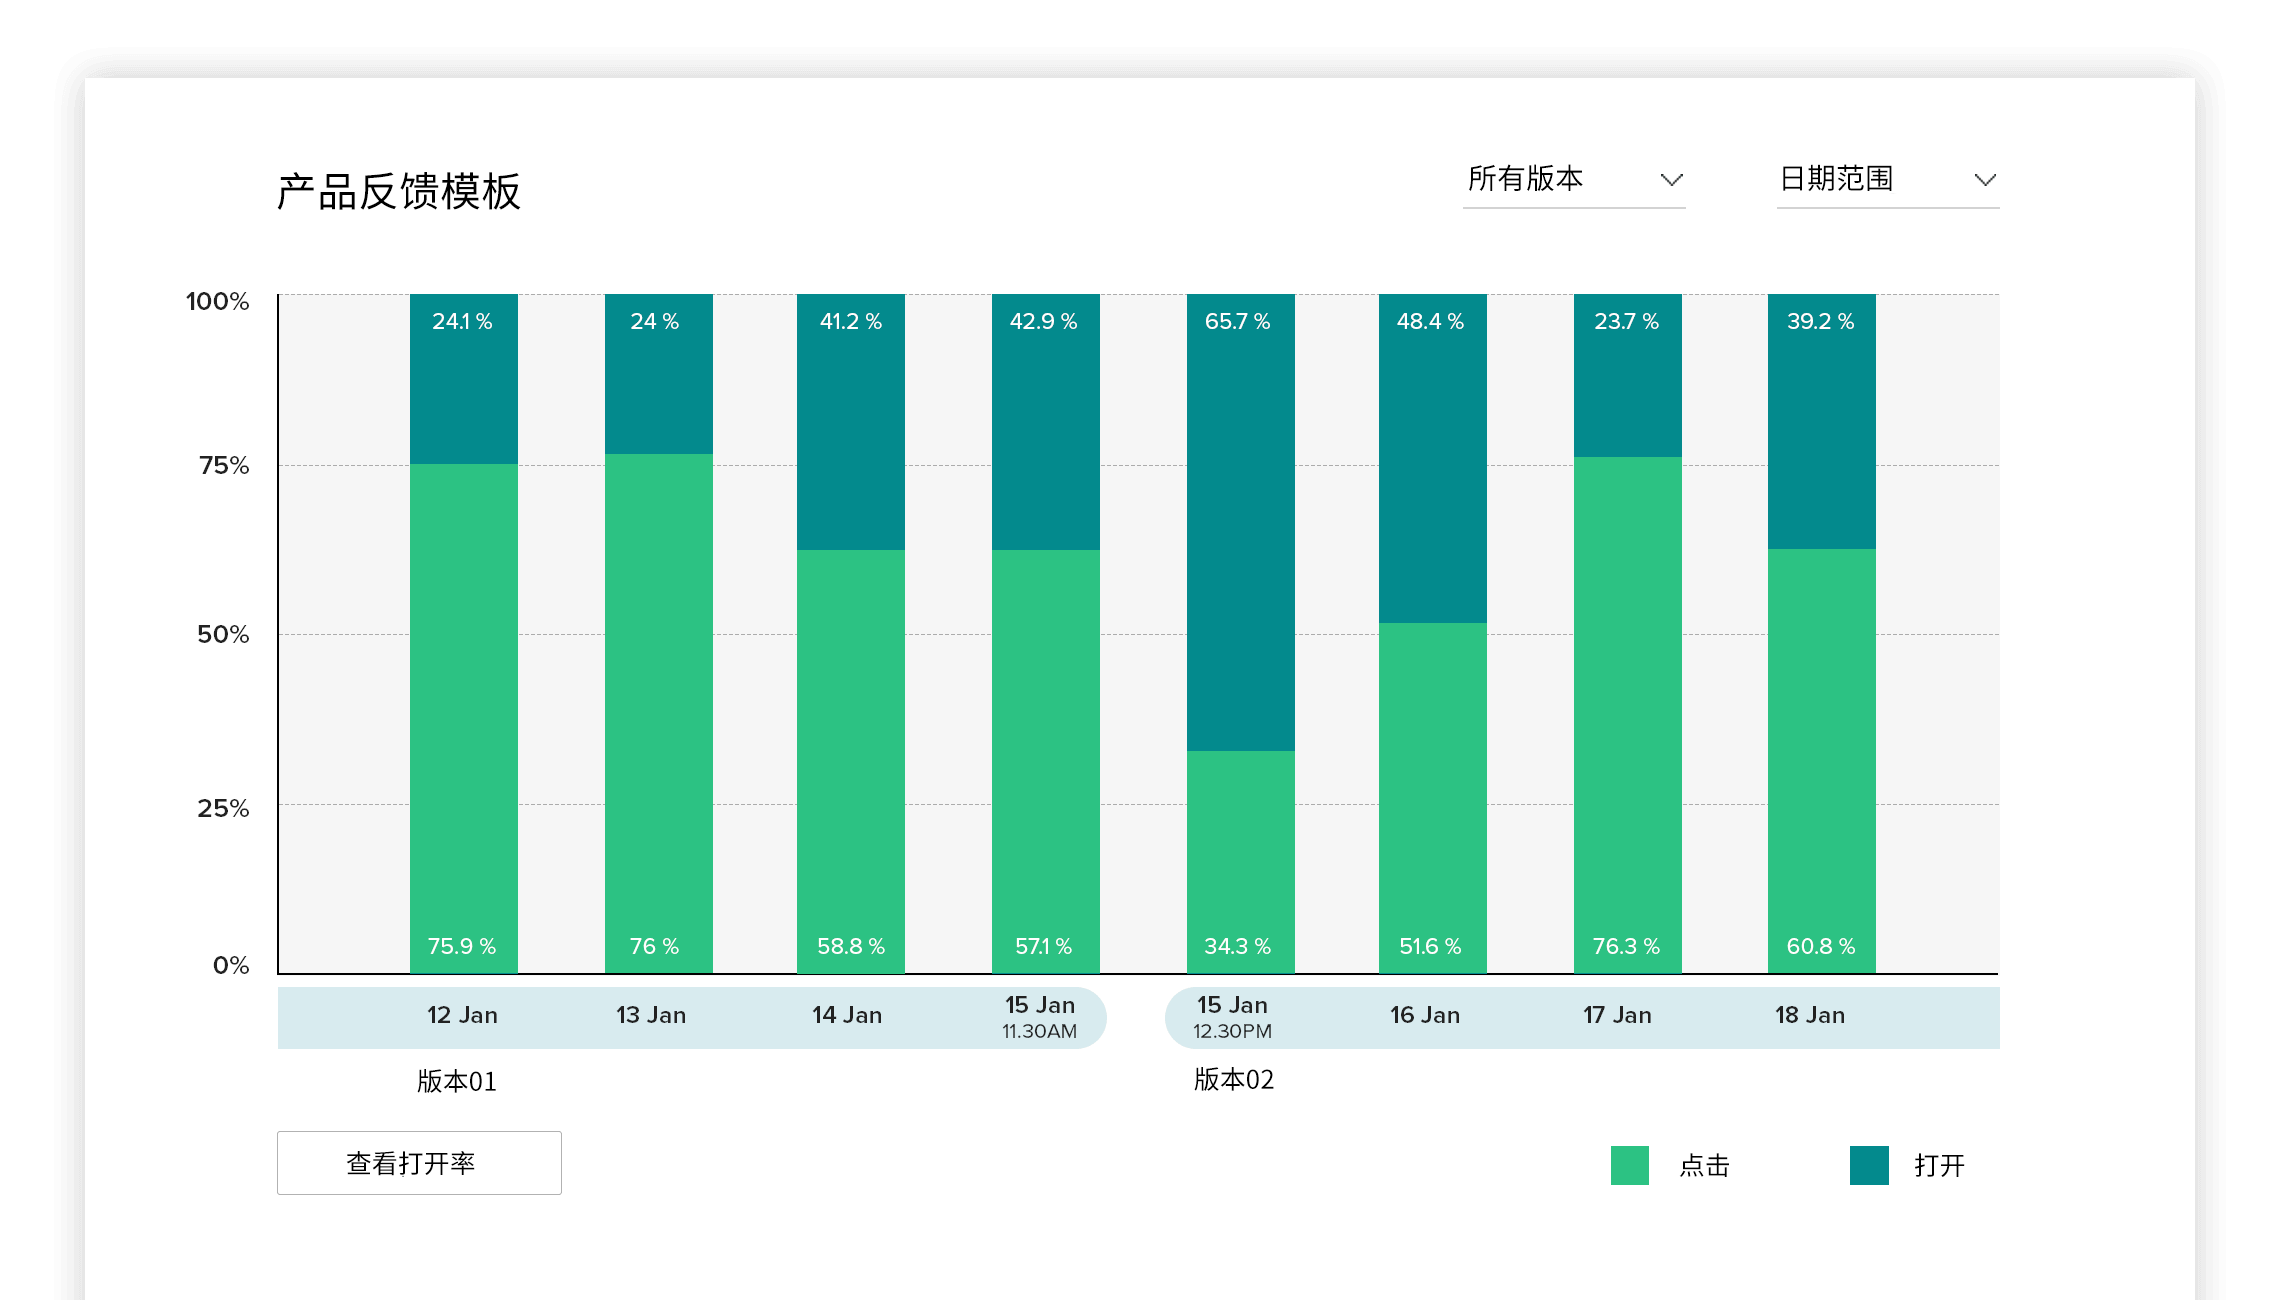Viewport: 2280px width, 1300px height.
Task: Click the 76.3 % green bar on 17 Jan
Action: point(1627,714)
